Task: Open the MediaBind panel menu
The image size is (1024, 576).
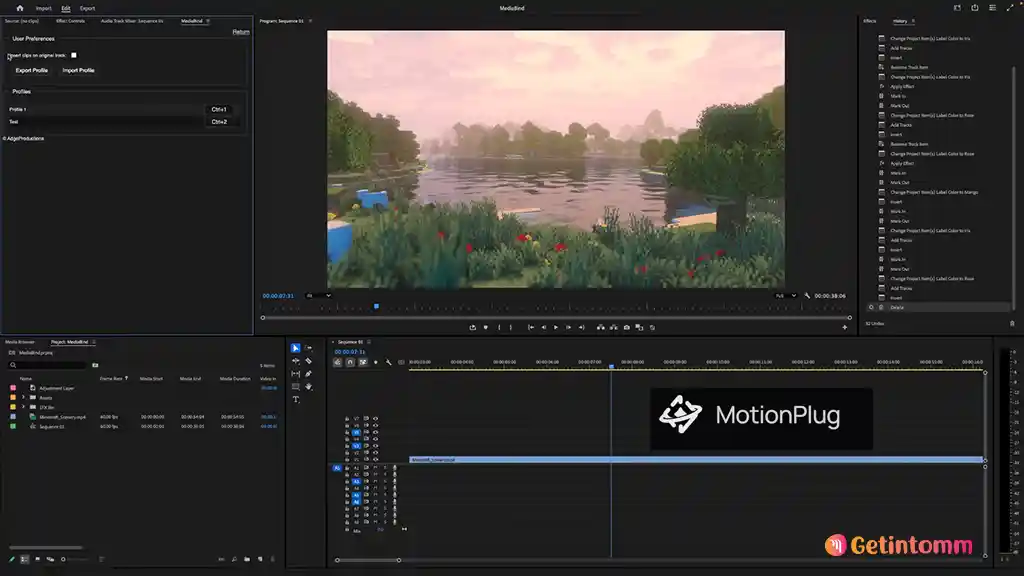Action: [x=208, y=21]
